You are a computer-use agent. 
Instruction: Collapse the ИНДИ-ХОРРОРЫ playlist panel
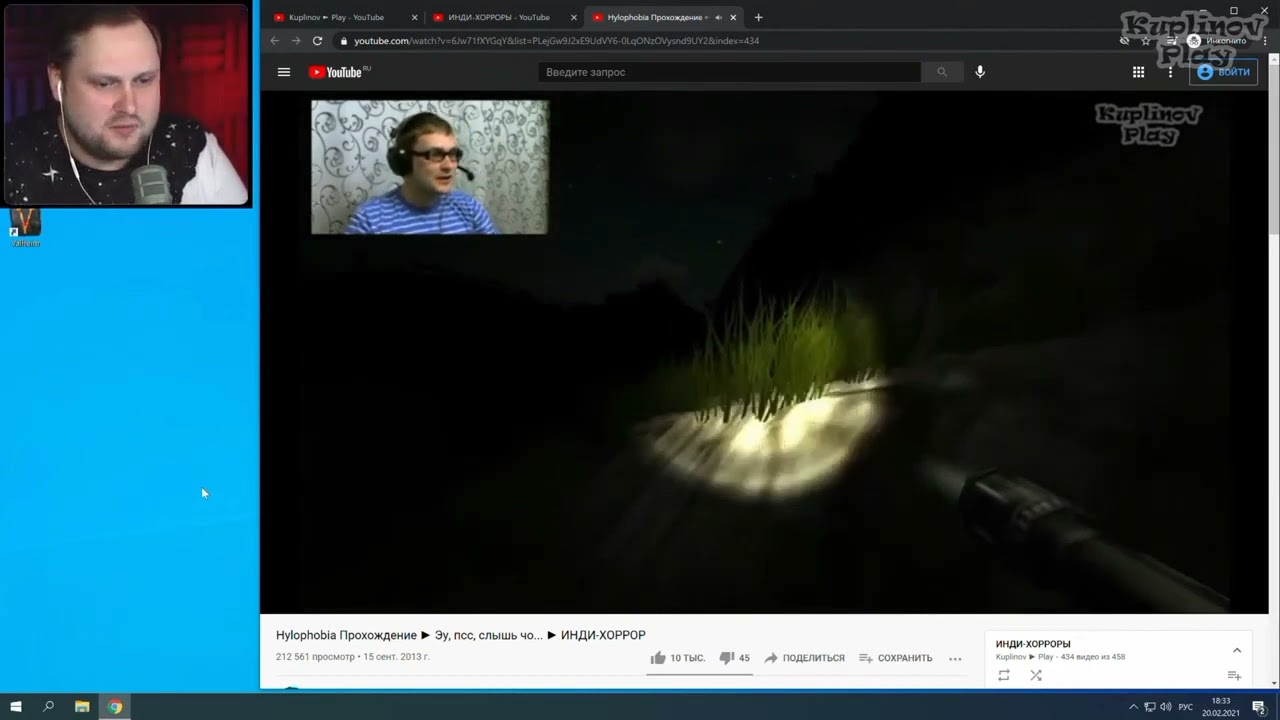1236,650
